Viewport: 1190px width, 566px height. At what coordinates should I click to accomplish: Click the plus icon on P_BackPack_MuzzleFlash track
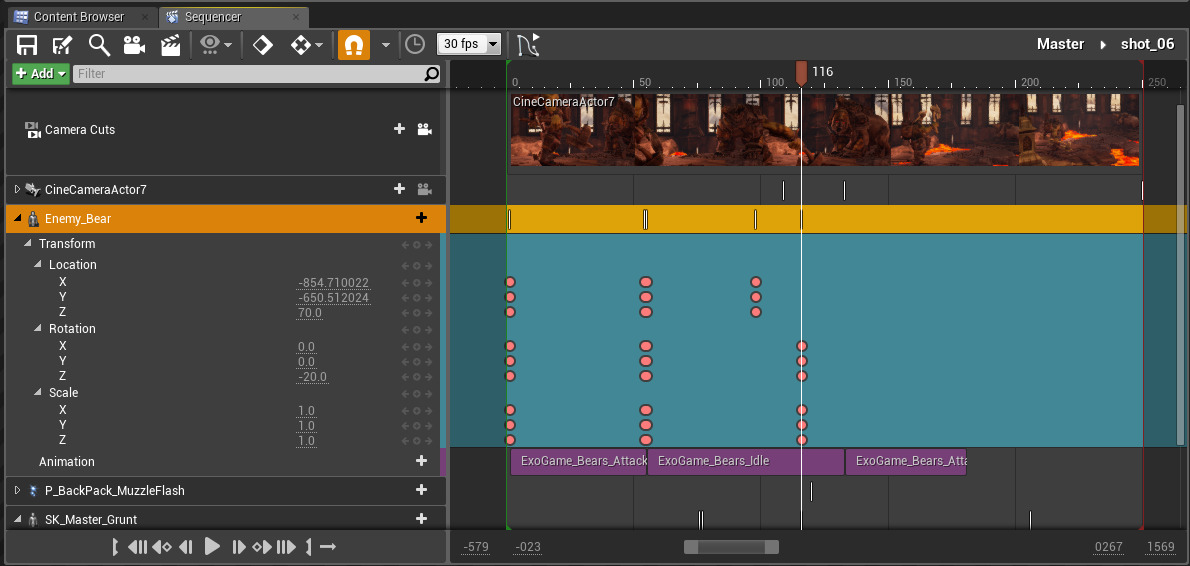(421, 491)
